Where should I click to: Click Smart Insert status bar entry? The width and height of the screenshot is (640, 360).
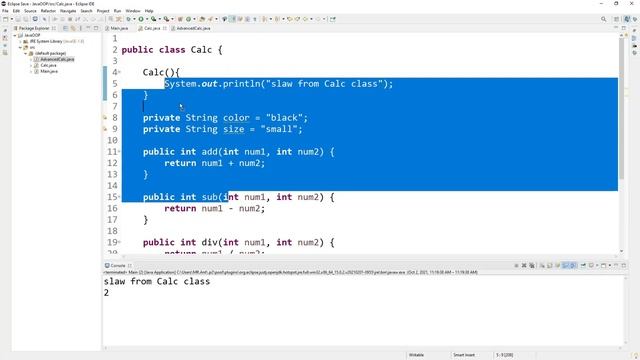pyautogui.click(x=464, y=355)
